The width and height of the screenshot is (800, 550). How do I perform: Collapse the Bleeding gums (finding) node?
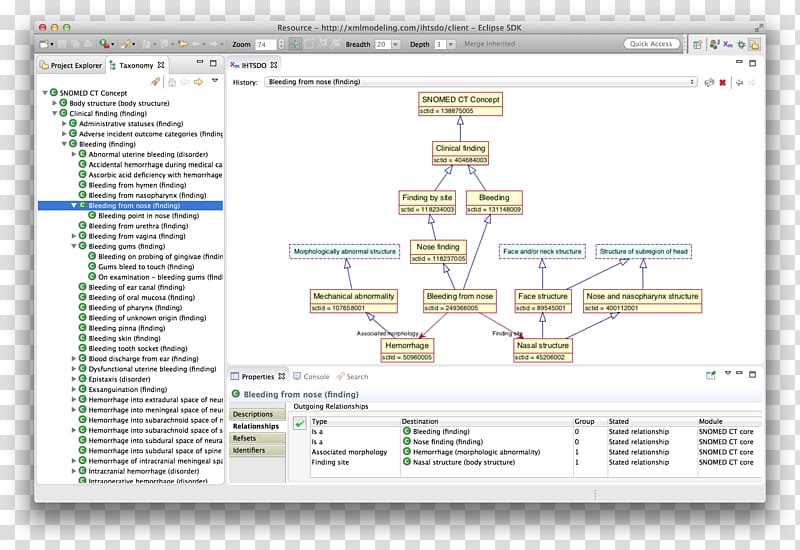(x=74, y=246)
